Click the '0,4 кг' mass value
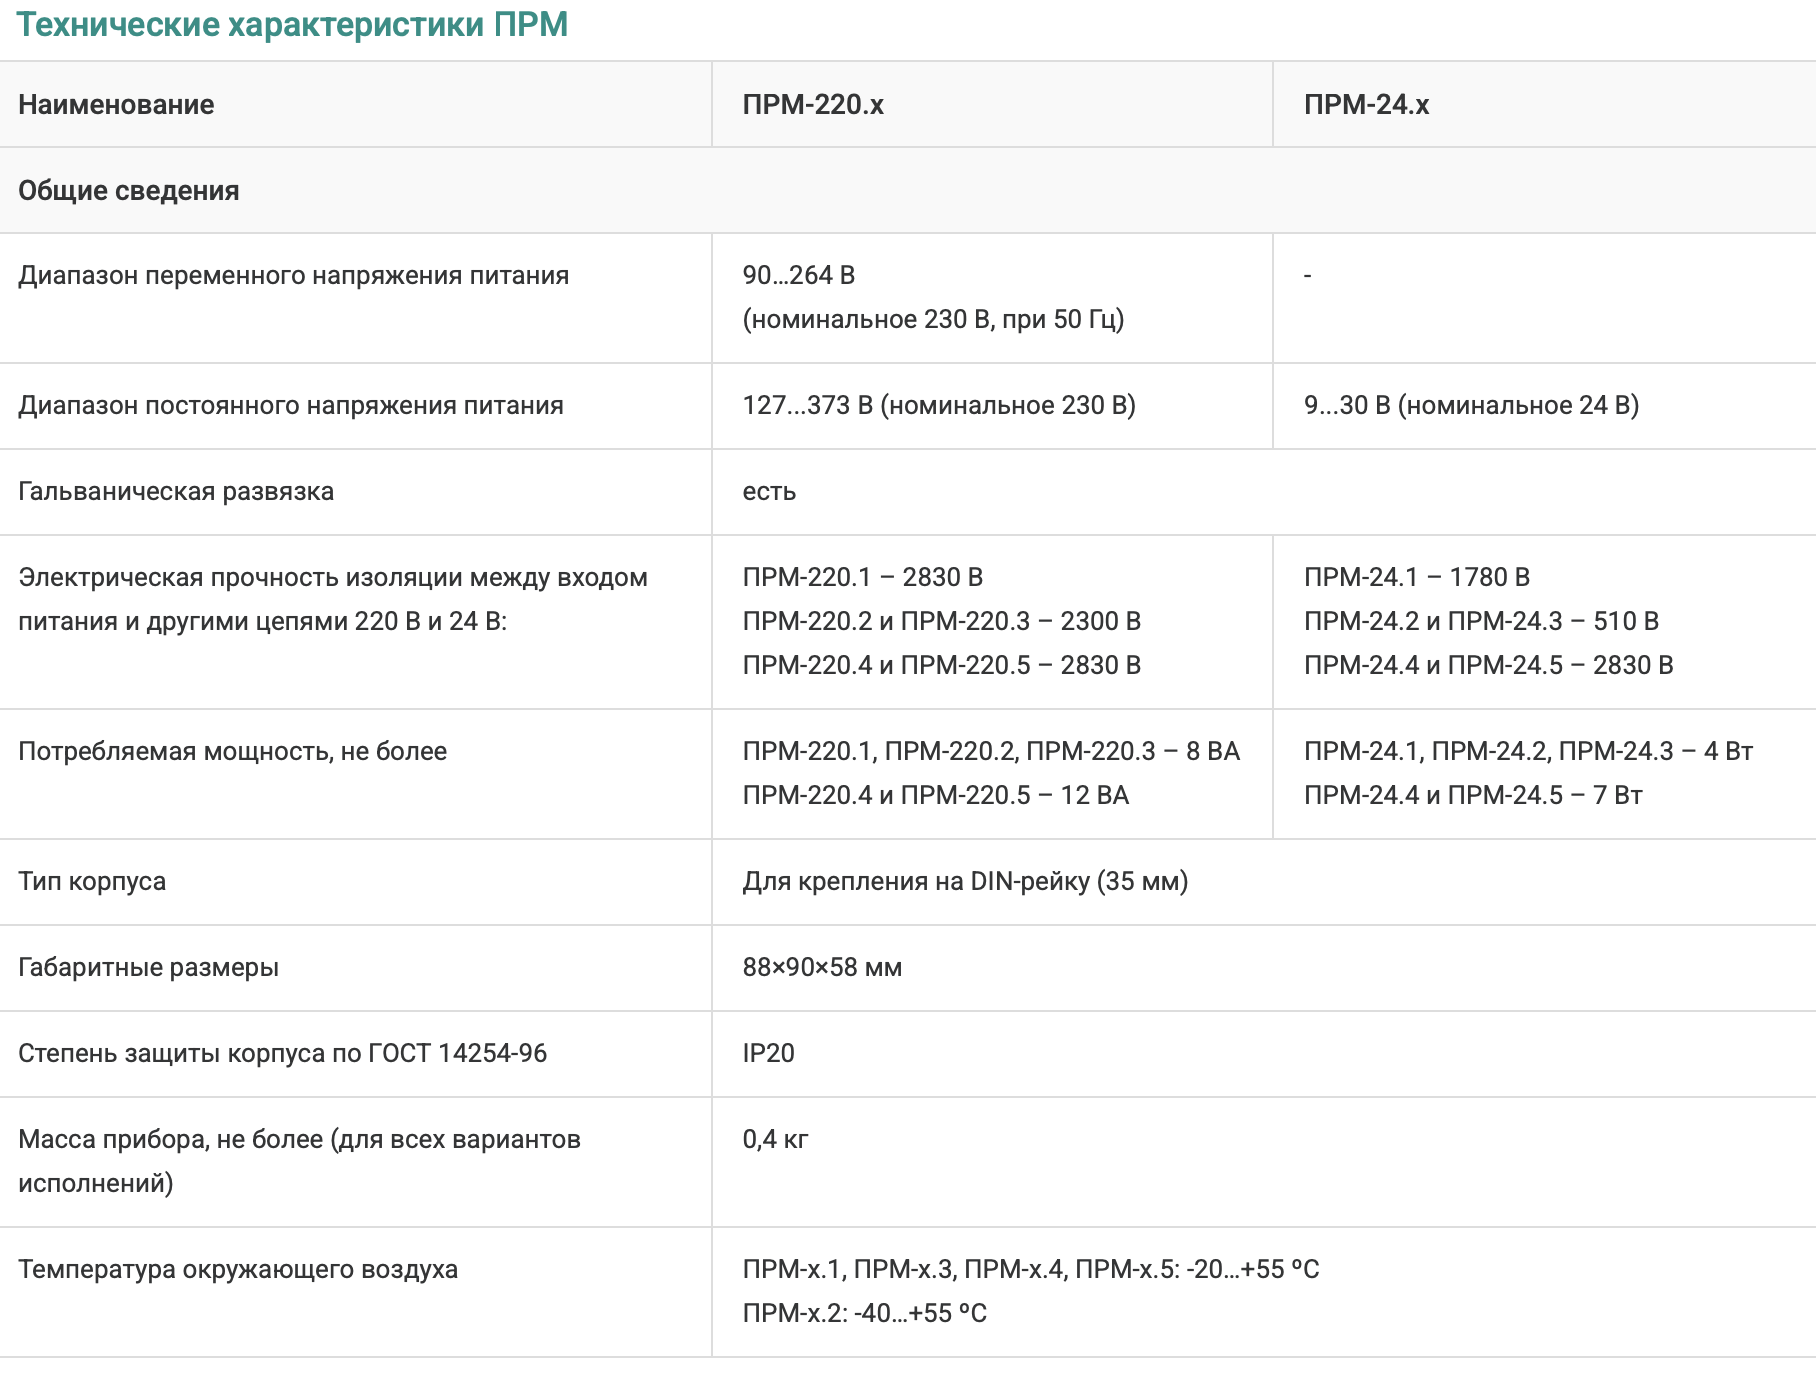Screen dimensions: 1816x1382 pyautogui.click(x=775, y=1139)
